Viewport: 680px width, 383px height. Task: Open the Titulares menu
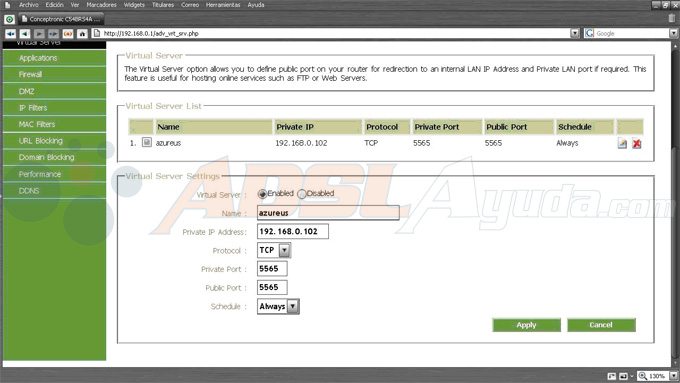pos(163,5)
